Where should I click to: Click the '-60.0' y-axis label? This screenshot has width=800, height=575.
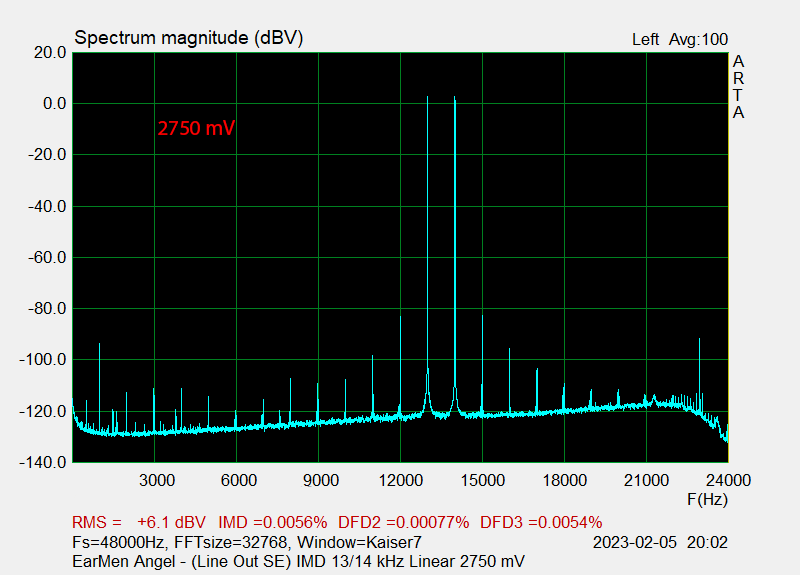click(47, 258)
